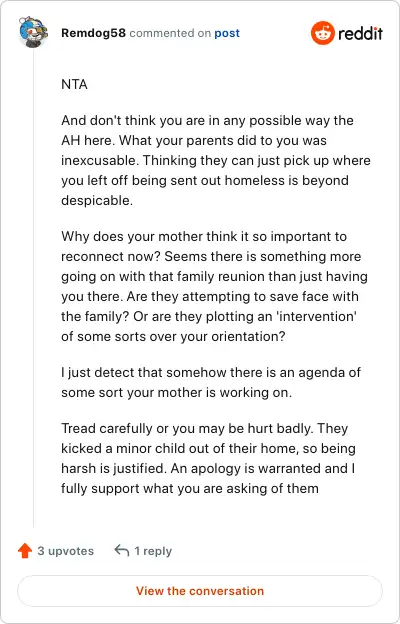Open the Remdog58 user profile link
Screen dimensions: 400x624
[94, 33]
